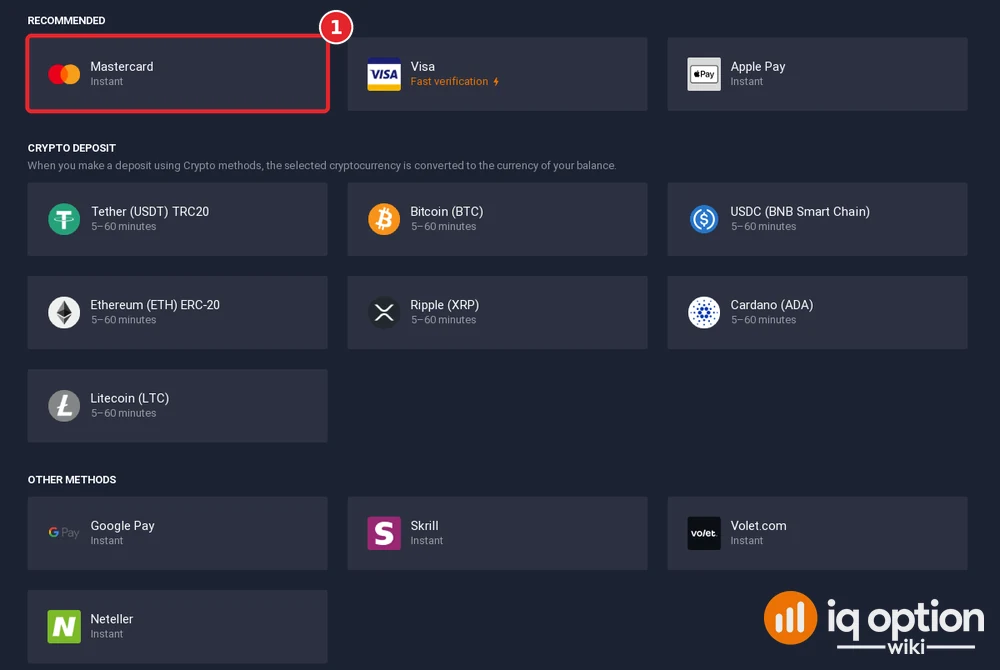The image size is (1000, 670).
Task: Pick Apple Pay deposit option
Action: (818, 74)
